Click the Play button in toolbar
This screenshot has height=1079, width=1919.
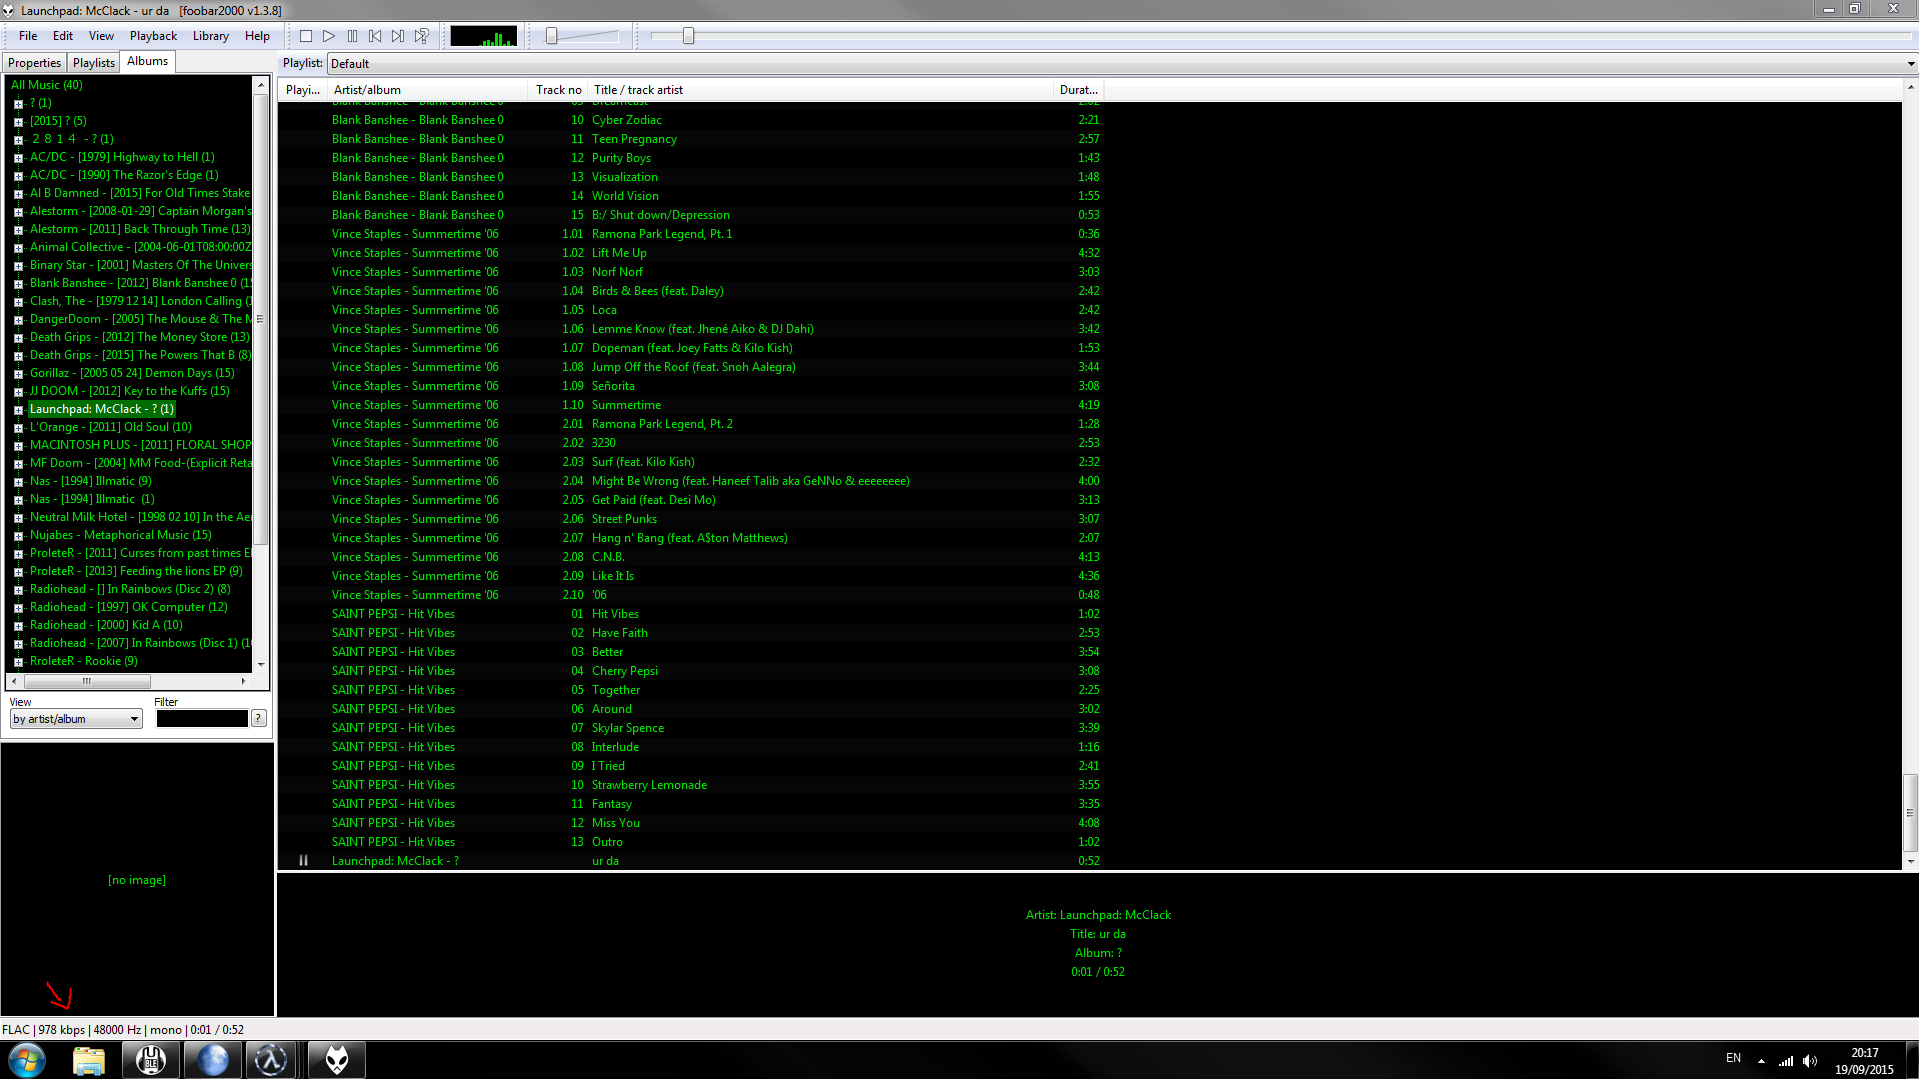(329, 36)
